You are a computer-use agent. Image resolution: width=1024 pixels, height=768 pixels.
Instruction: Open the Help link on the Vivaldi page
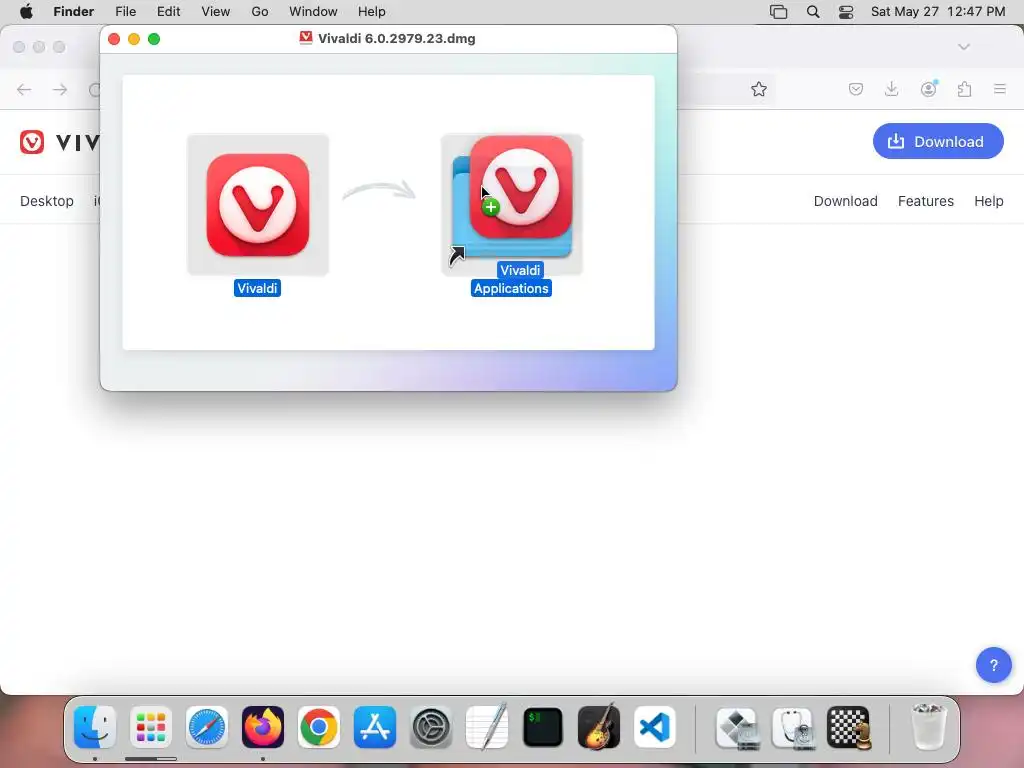(988, 201)
